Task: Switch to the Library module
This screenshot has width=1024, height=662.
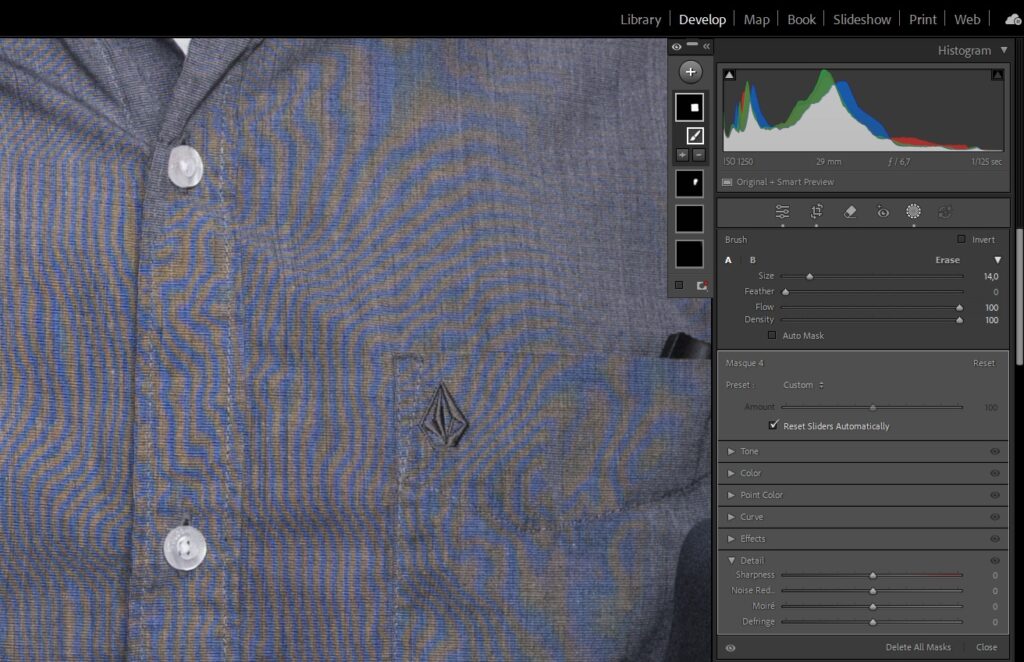Action: 640,19
